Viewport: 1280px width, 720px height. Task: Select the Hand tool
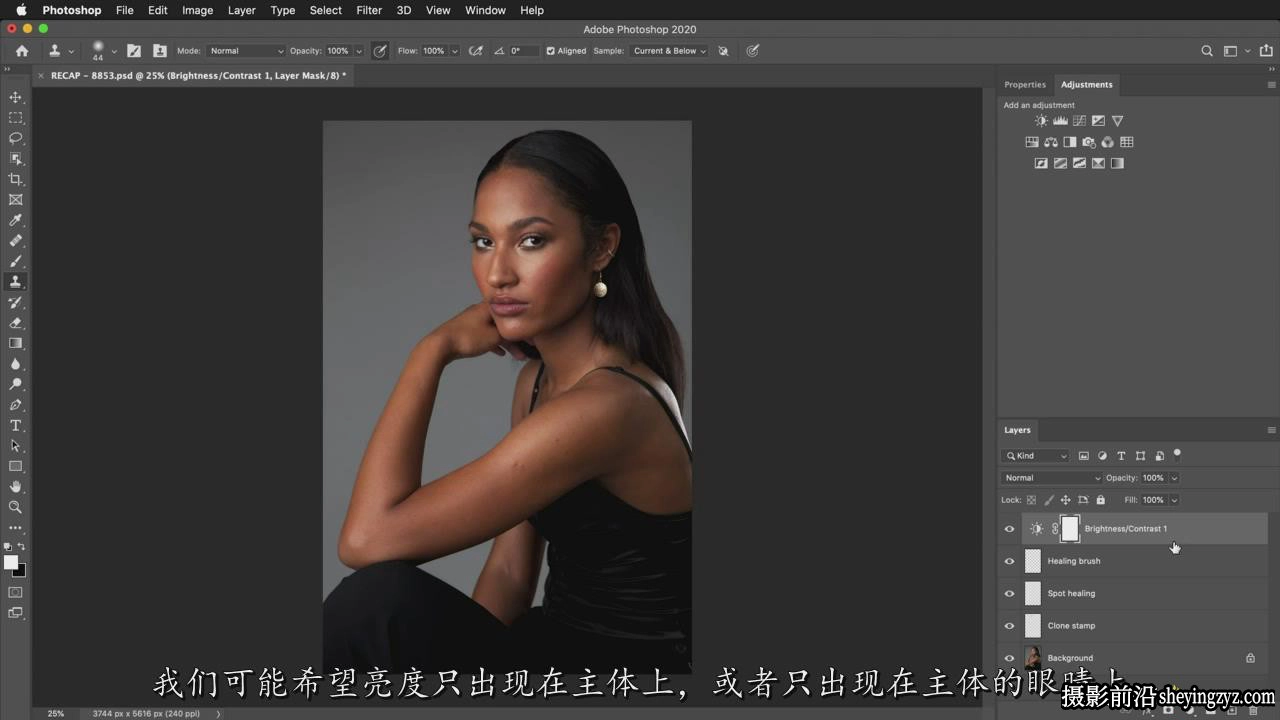(15, 487)
